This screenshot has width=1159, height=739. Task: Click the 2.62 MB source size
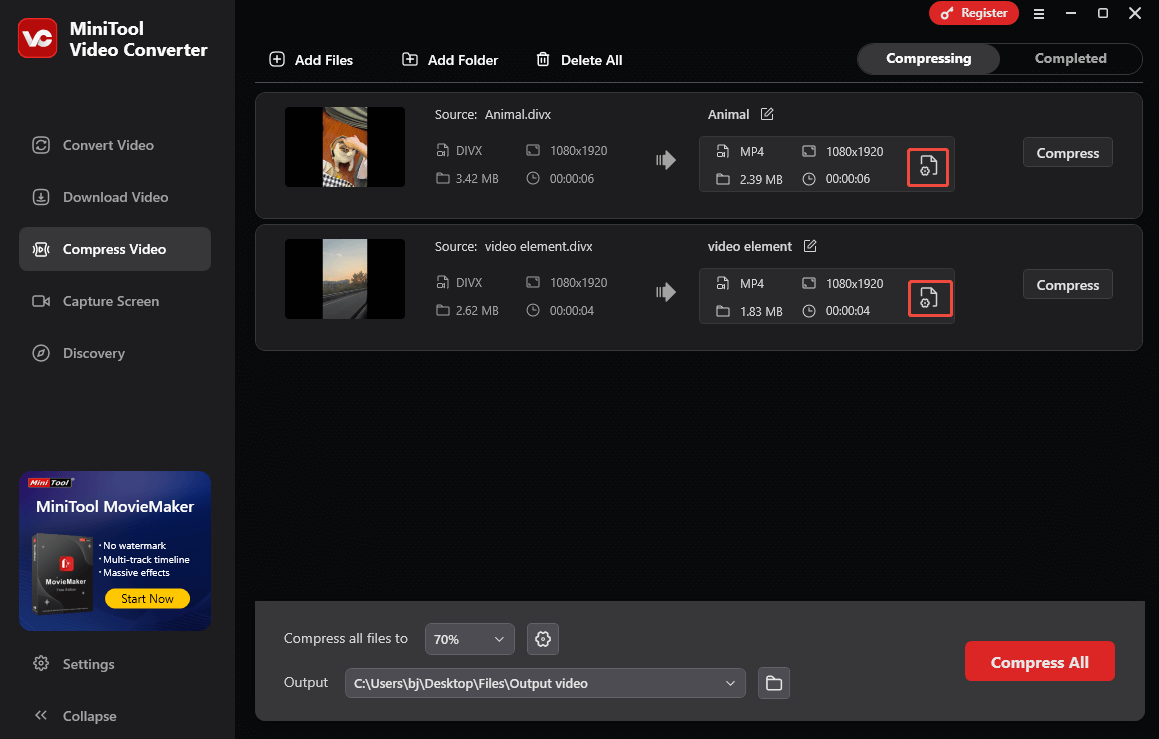coord(477,310)
